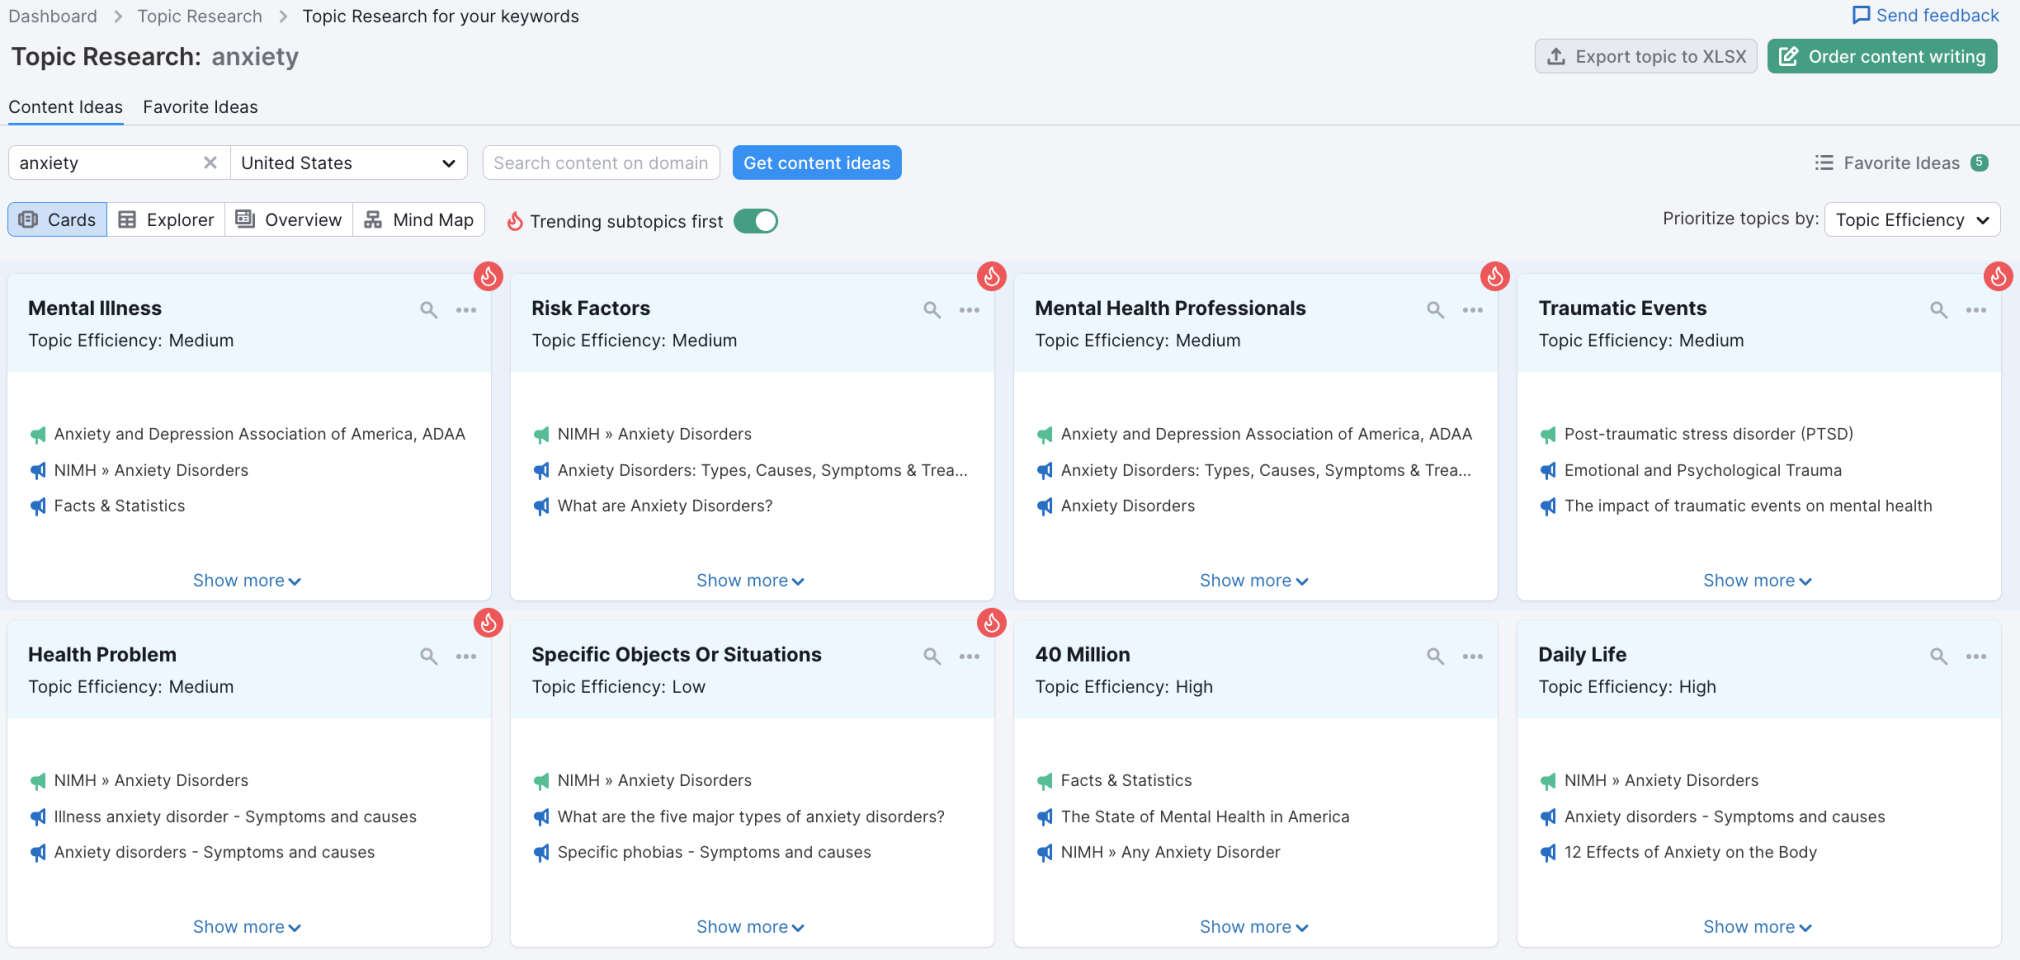This screenshot has height=960, width=2020.
Task: Open more options on Traumatic Events card
Action: (1976, 310)
